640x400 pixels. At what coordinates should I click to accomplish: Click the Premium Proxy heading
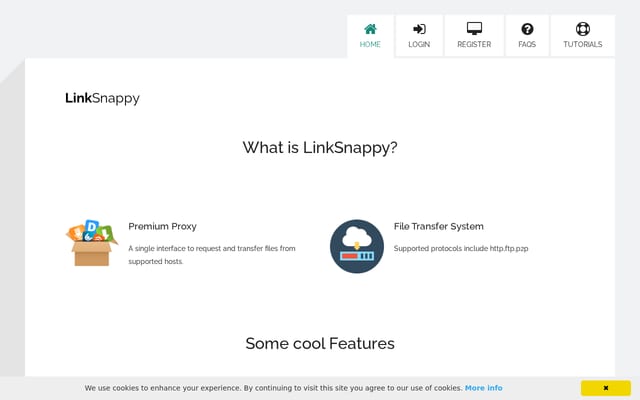[x=162, y=226]
